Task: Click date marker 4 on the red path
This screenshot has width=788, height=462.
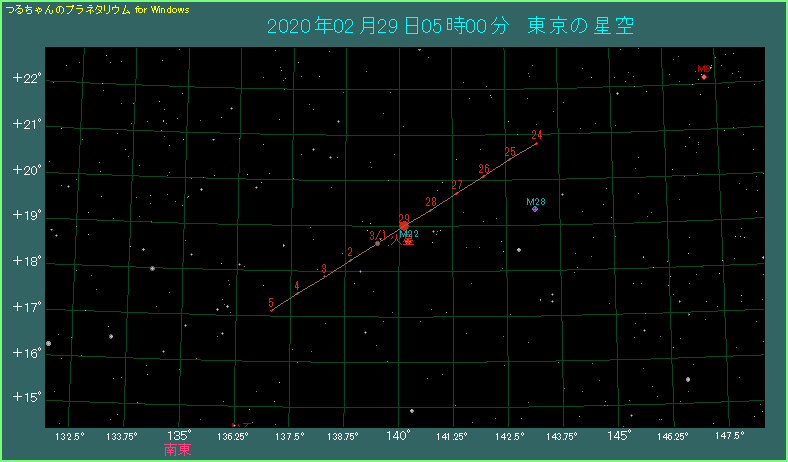Action: (x=296, y=286)
